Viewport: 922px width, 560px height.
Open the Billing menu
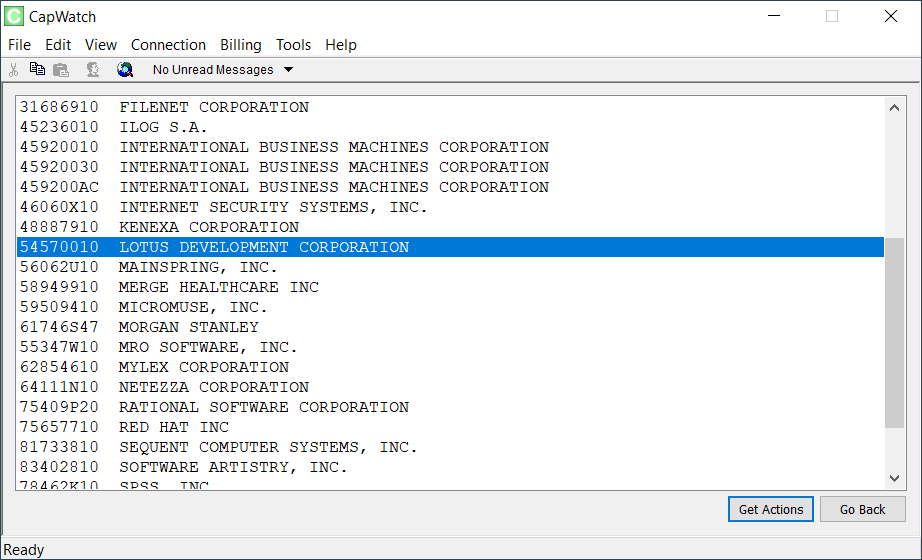click(240, 45)
